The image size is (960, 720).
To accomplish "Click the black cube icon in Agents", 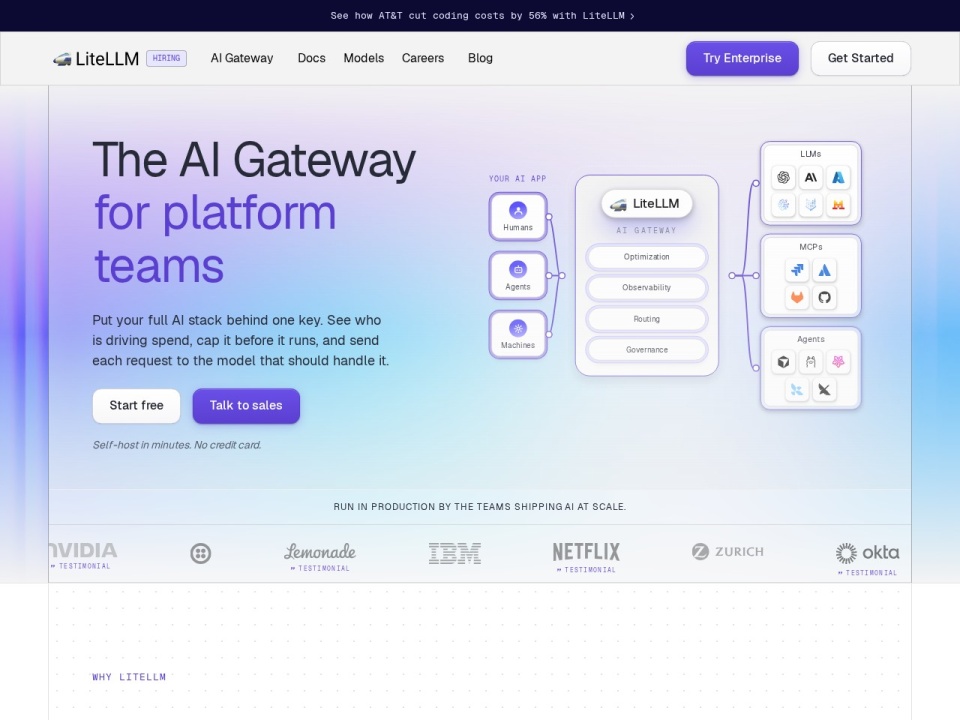I will [783, 362].
